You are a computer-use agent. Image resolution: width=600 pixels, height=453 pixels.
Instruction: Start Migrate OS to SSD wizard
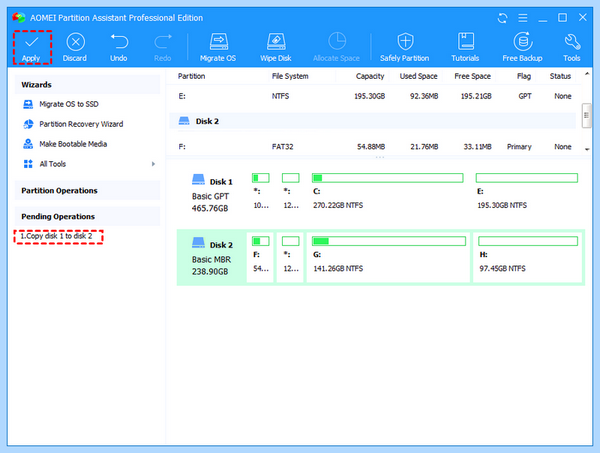click(69, 104)
